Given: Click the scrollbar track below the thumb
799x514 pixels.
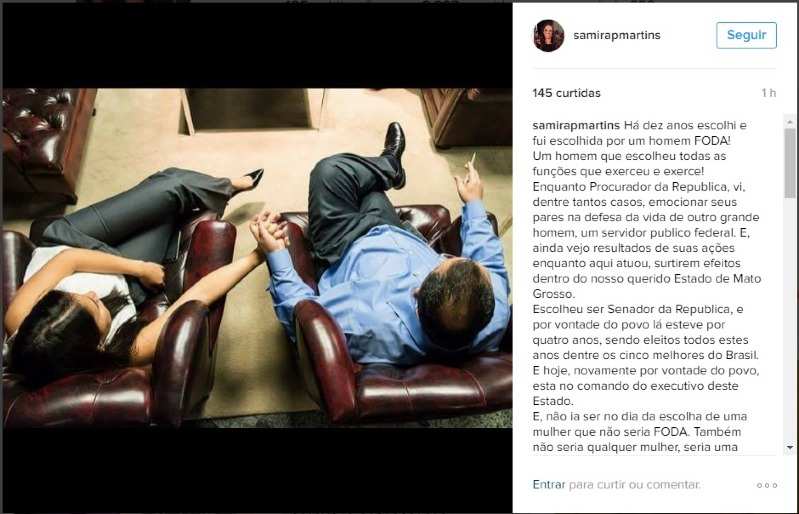Looking at the screenshot, I should pos(790,319).
